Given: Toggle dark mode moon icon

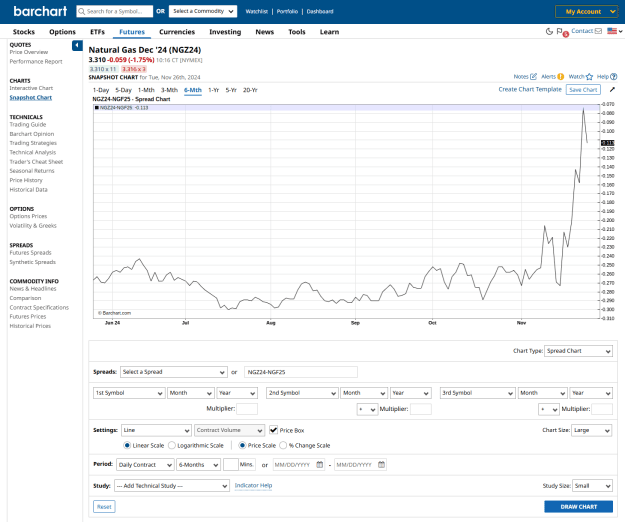Looking at the screenshot, I should [x=549, y=31].
